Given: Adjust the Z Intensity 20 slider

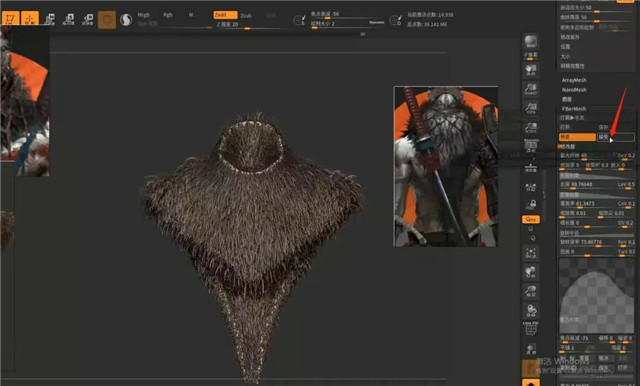Looking at the screenshot, I should 249,25.
